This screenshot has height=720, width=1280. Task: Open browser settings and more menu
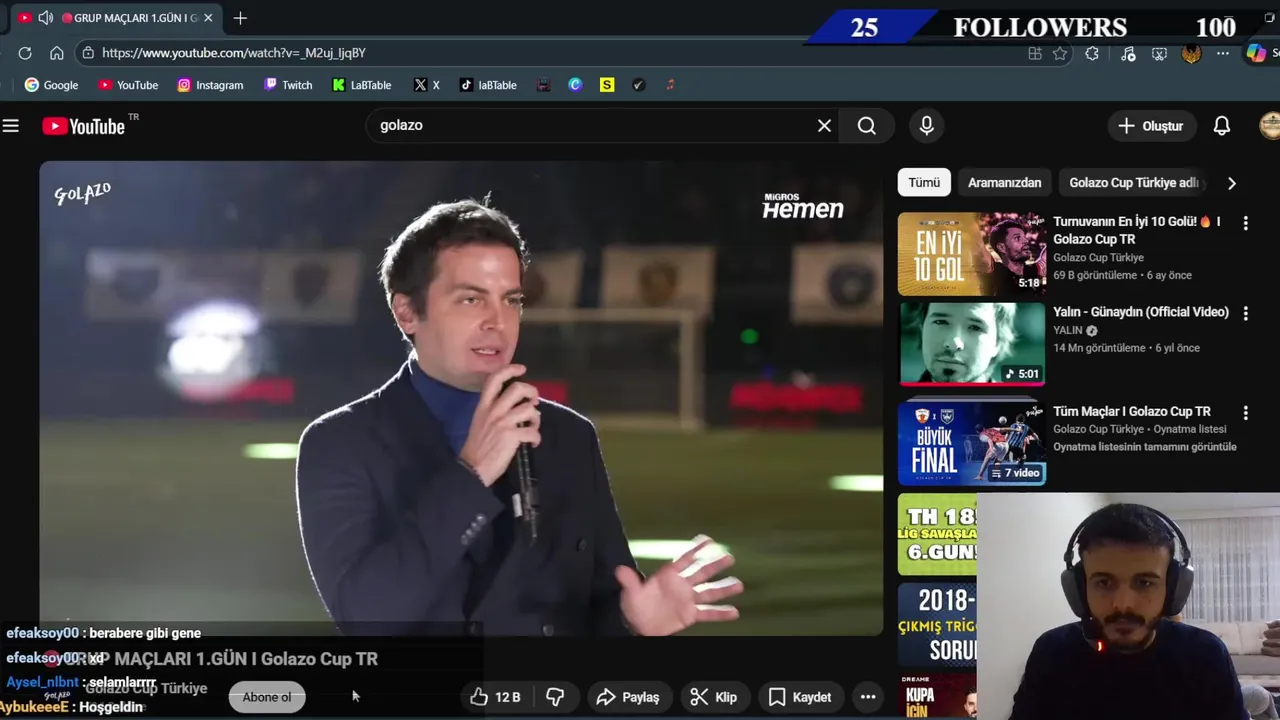(x=1223, y=54)
